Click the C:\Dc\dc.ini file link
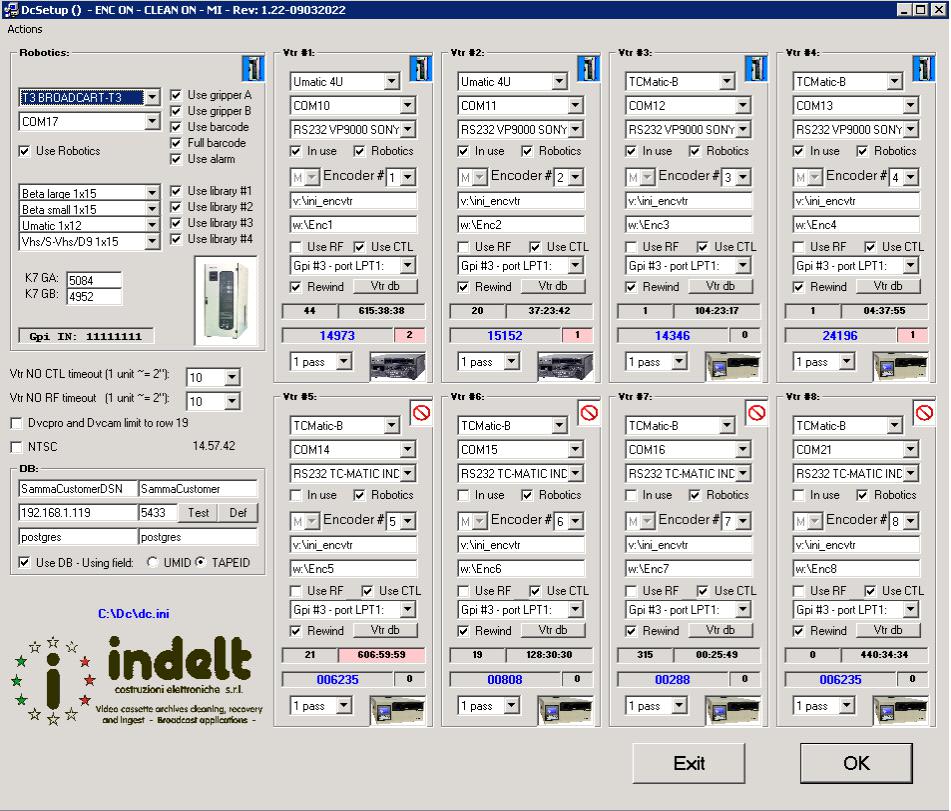Screen dimensions: 951x811 pyautogui.click(x=133, y=614)
